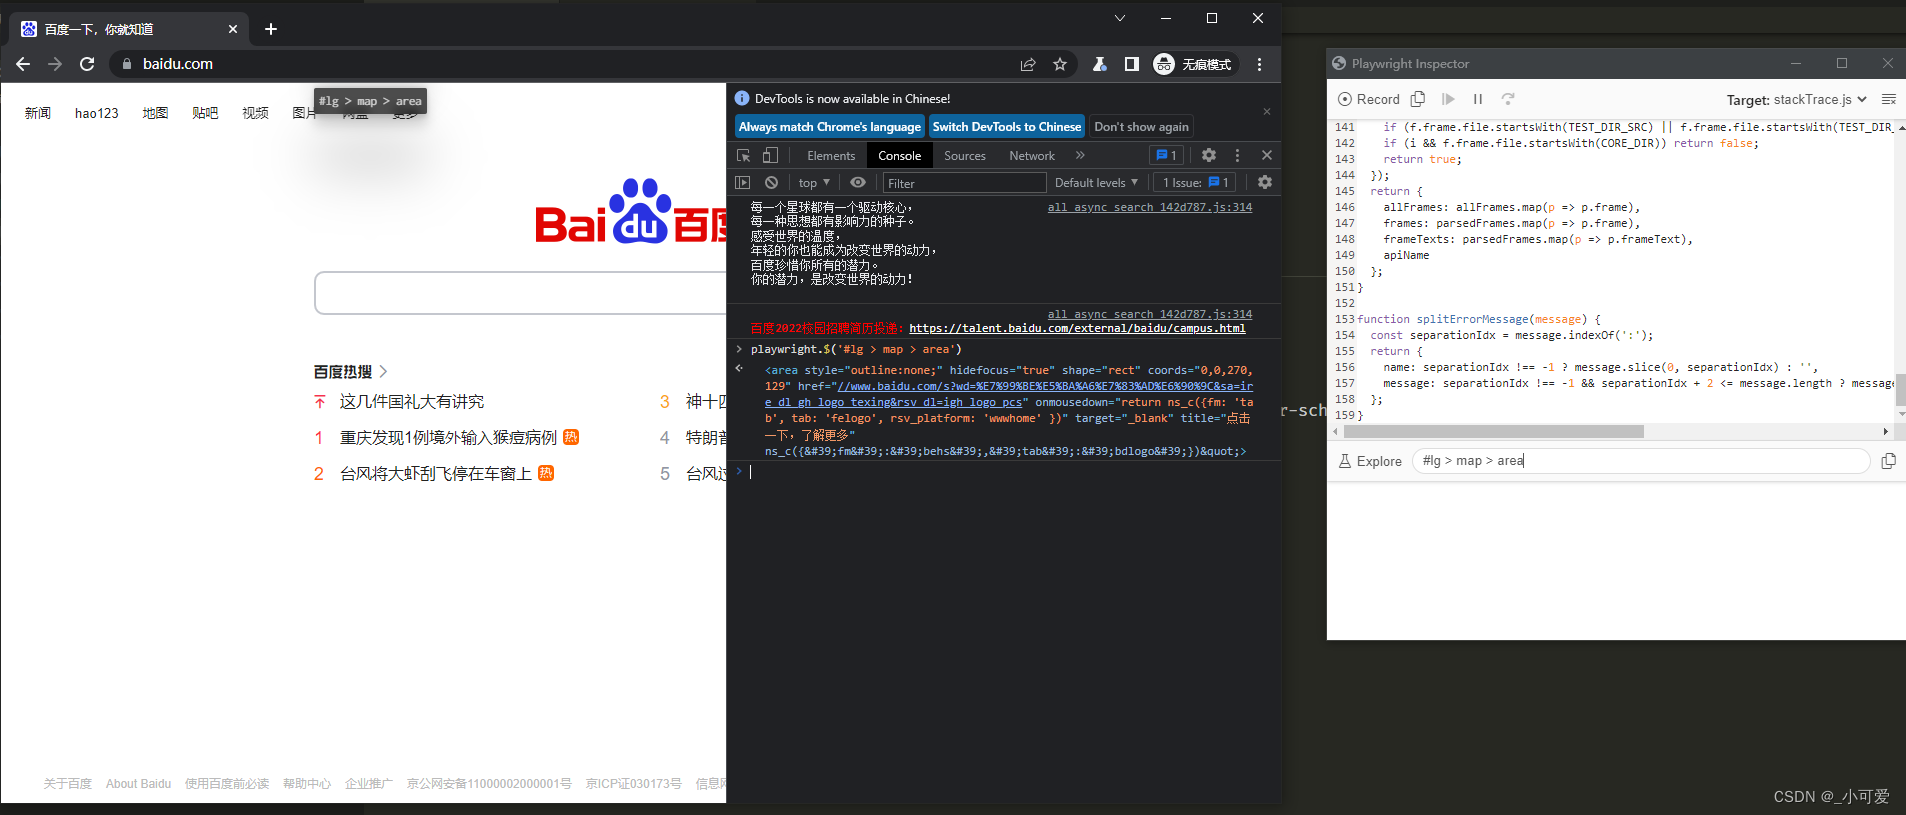Dismiss the DevTools language infobar
The height and width of the screenshot is (815, 1906).
(x=1267, y=111)
